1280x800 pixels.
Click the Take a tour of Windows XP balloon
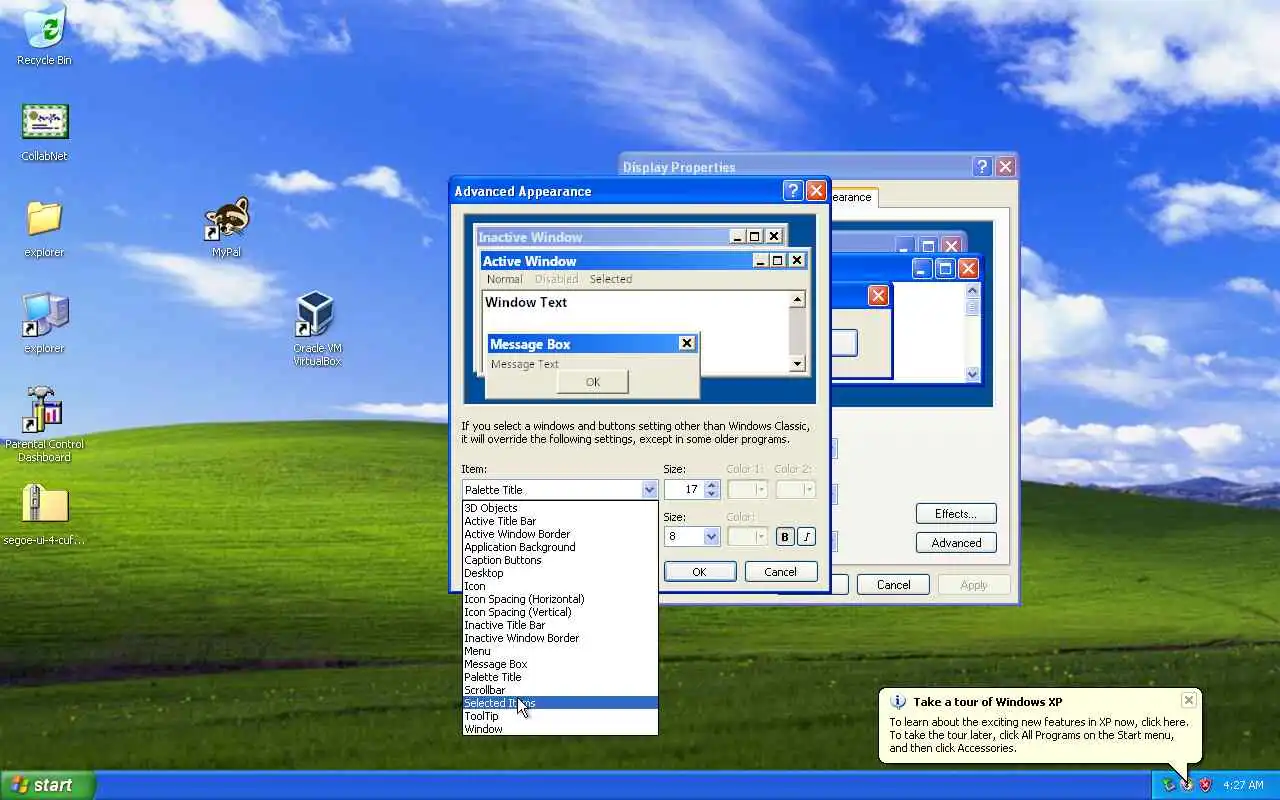pos(1040,726)
